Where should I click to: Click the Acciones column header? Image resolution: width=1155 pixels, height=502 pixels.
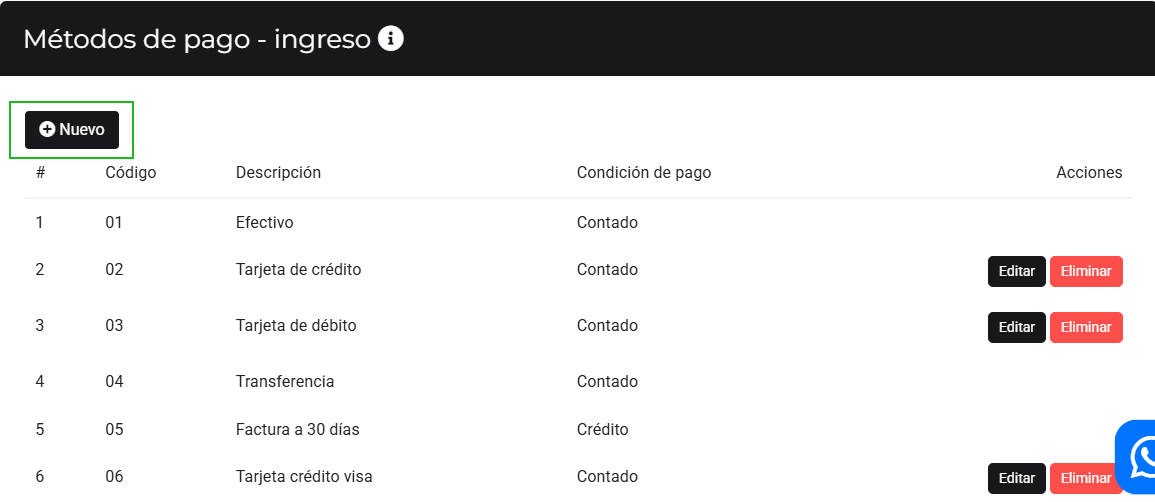pos(1089,172)
